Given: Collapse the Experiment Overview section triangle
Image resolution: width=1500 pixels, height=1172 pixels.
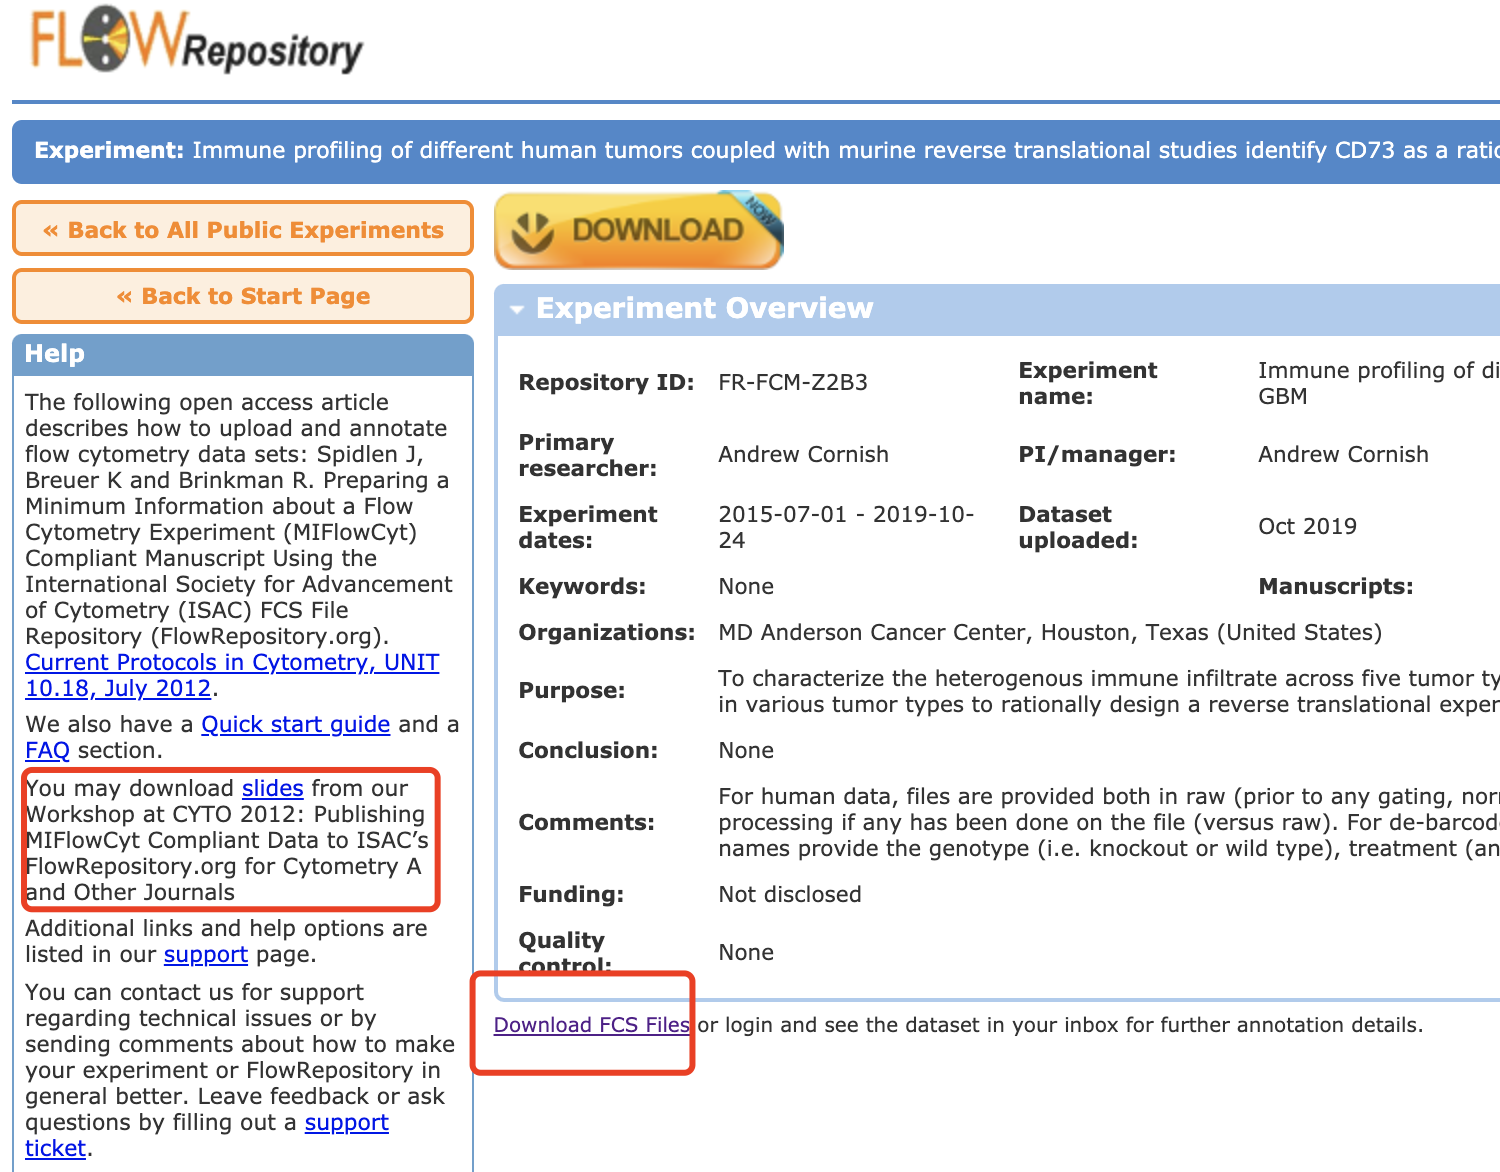Looking at the screenshot, I should pos(517,310).
